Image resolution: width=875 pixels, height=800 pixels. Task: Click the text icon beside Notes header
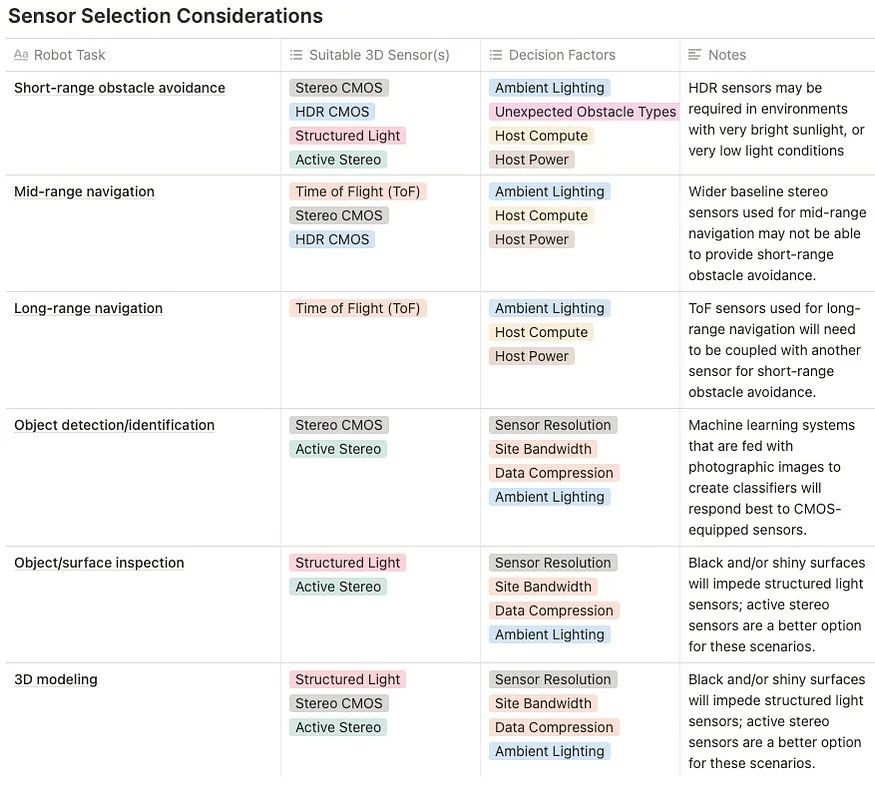coord(695,55)
